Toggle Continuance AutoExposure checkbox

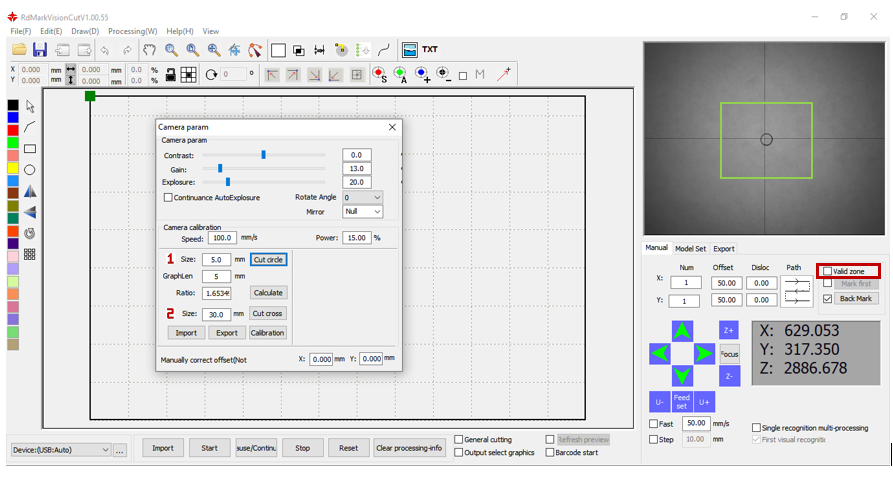(167, 198)
